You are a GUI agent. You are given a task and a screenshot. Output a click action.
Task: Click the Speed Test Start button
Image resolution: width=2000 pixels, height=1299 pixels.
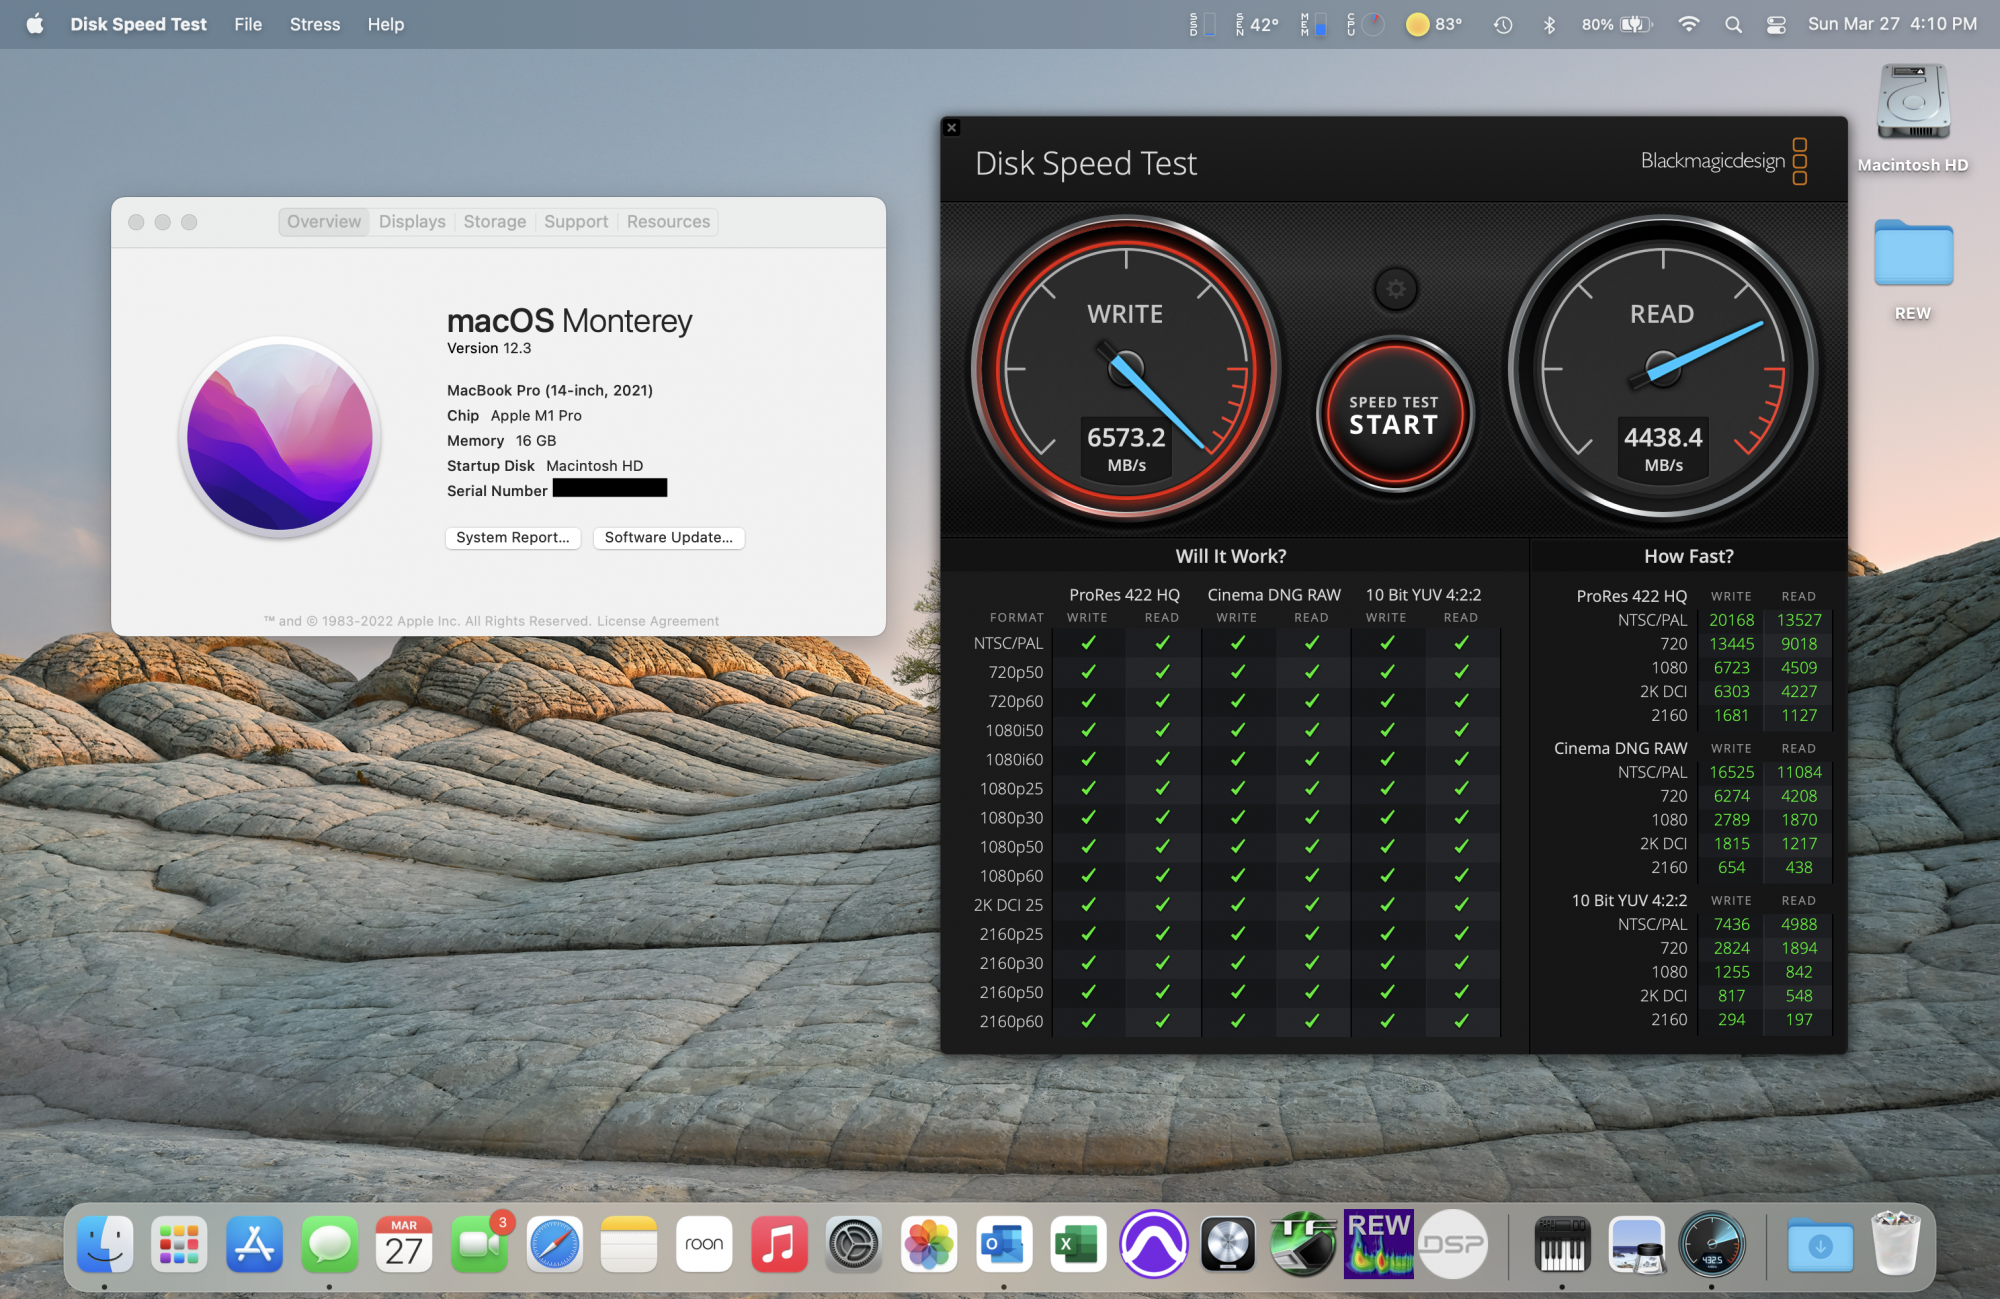1394,414
